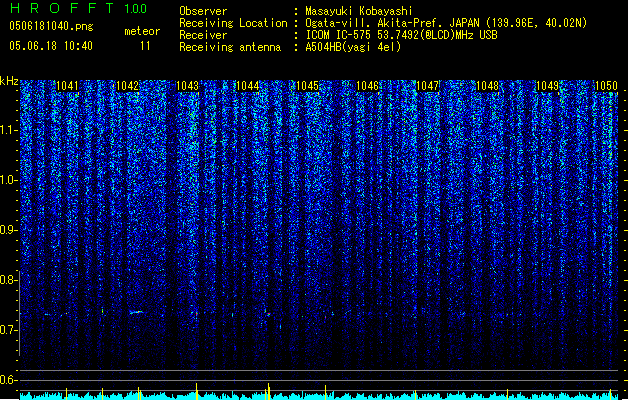Click the 0.6 kHz axis tick label
Screen dimensions: 629x400
coord(9,380)
